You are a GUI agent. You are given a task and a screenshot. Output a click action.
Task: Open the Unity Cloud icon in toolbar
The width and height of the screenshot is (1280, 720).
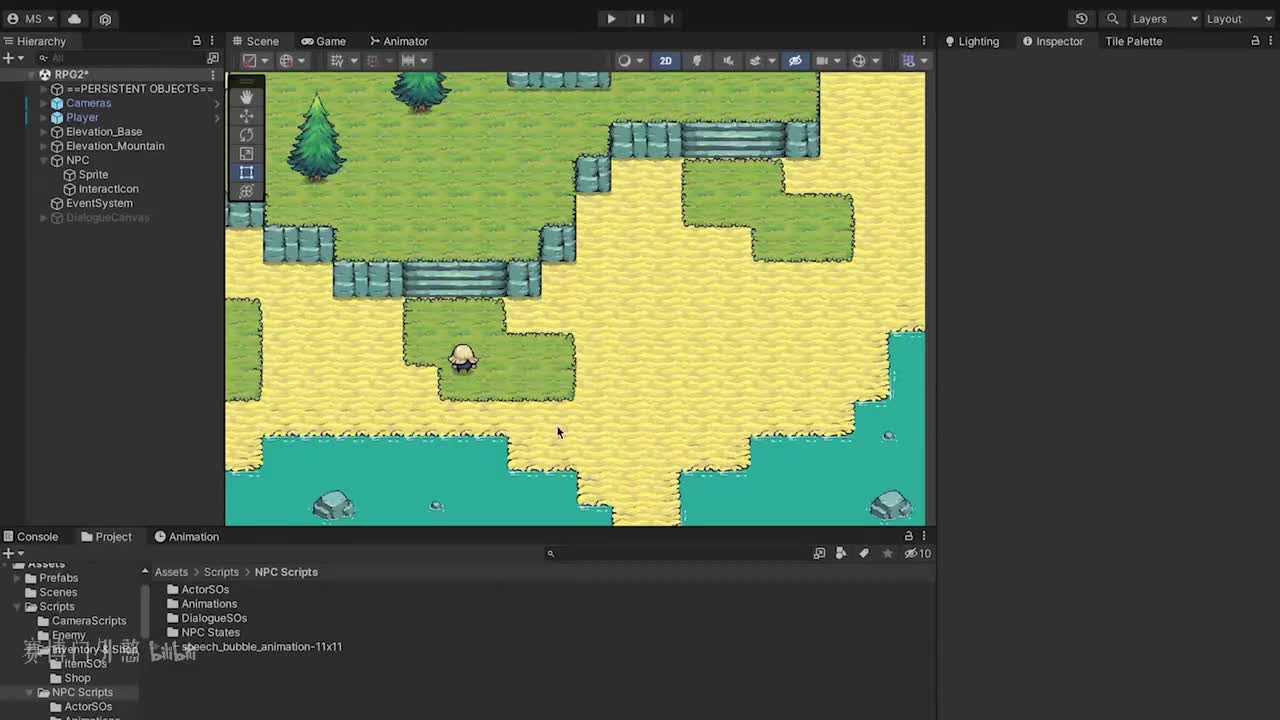click(x=75, y=19)
